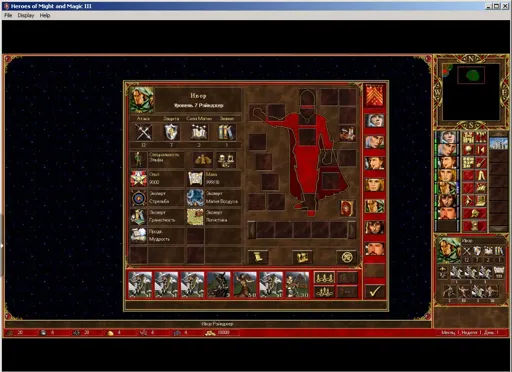
Task: Click the Spell Power stat icon
Action: coord(199,132)
